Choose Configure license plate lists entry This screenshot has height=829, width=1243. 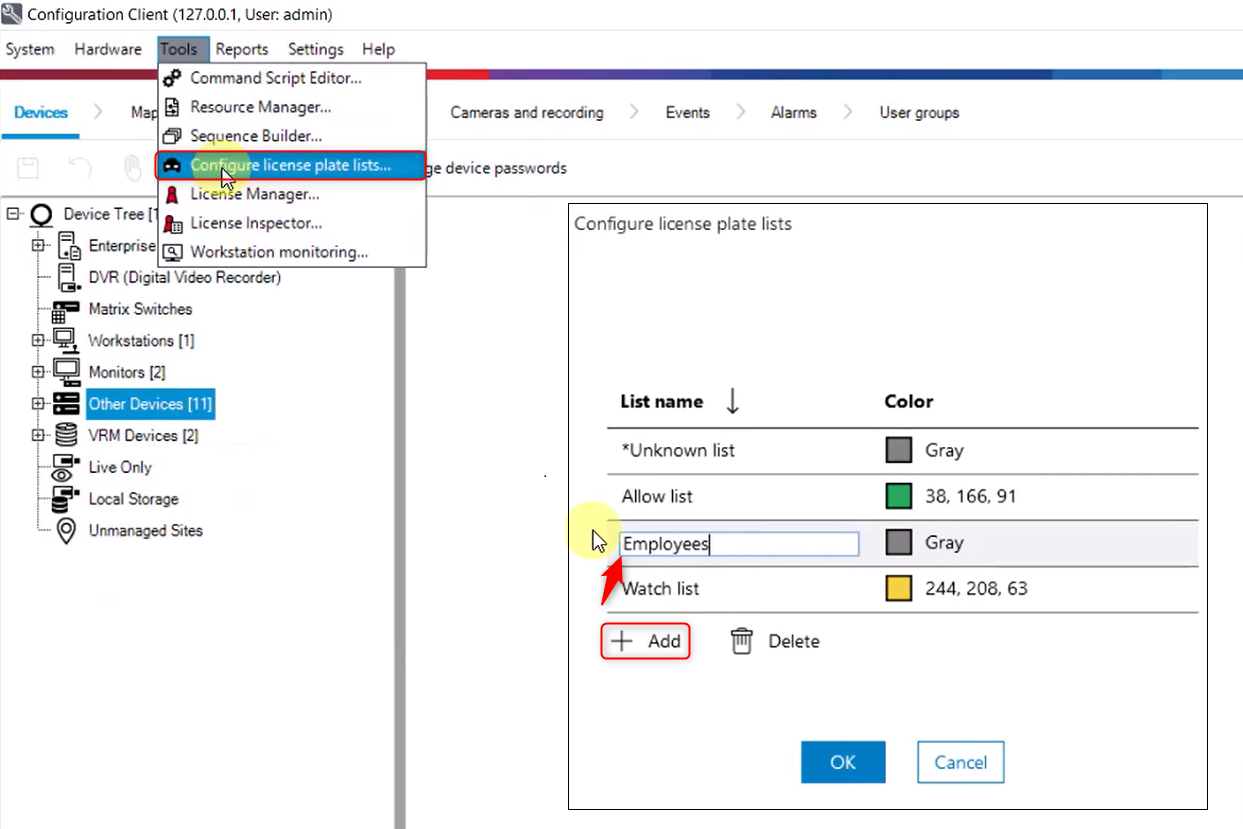292,165
